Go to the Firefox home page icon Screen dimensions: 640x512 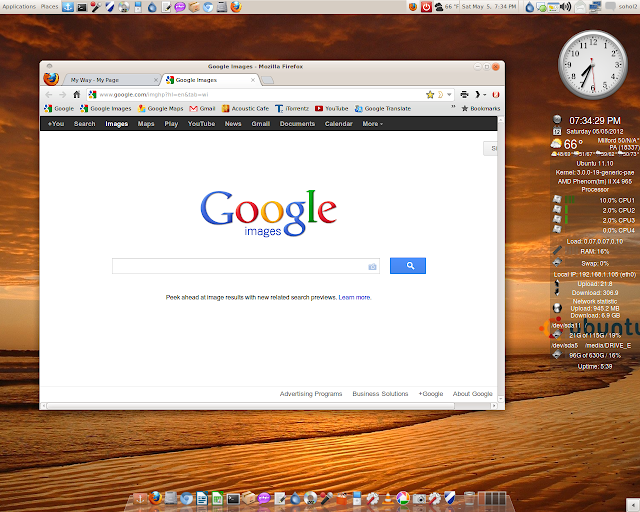[76, 95]
